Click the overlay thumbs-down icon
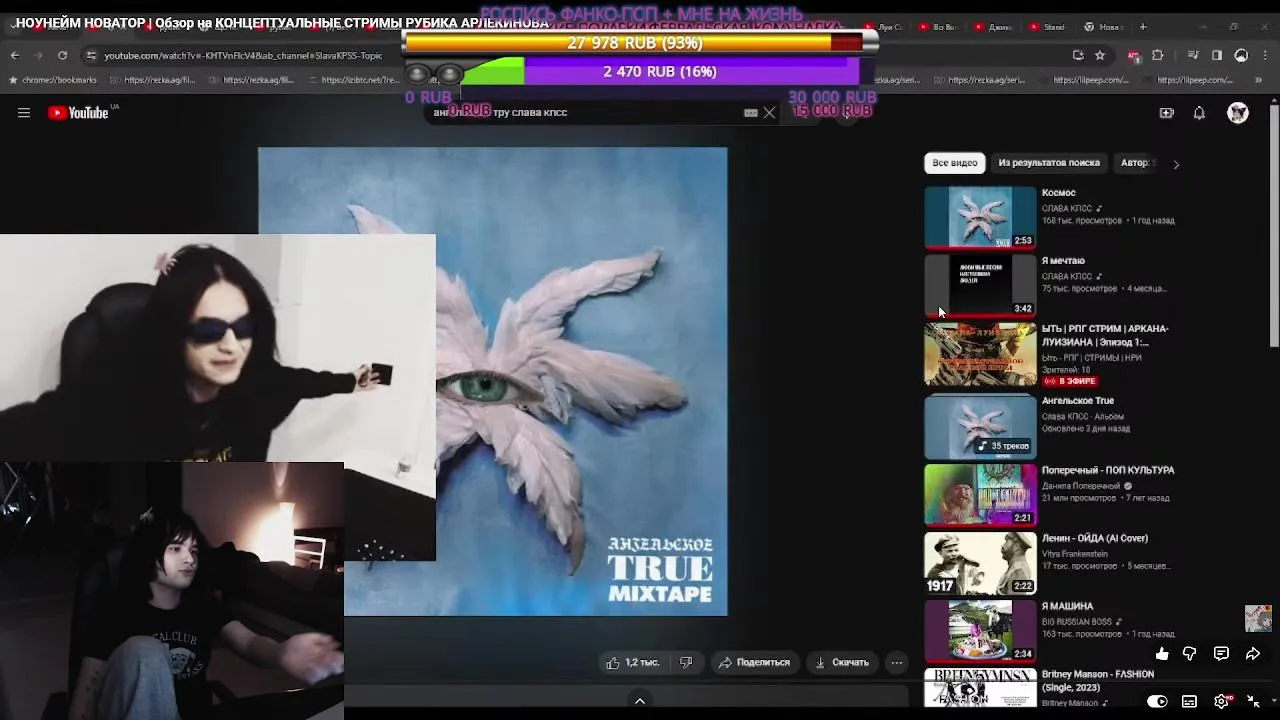The height and width of the screenshot is (720, 1280). coord(1190,654)
